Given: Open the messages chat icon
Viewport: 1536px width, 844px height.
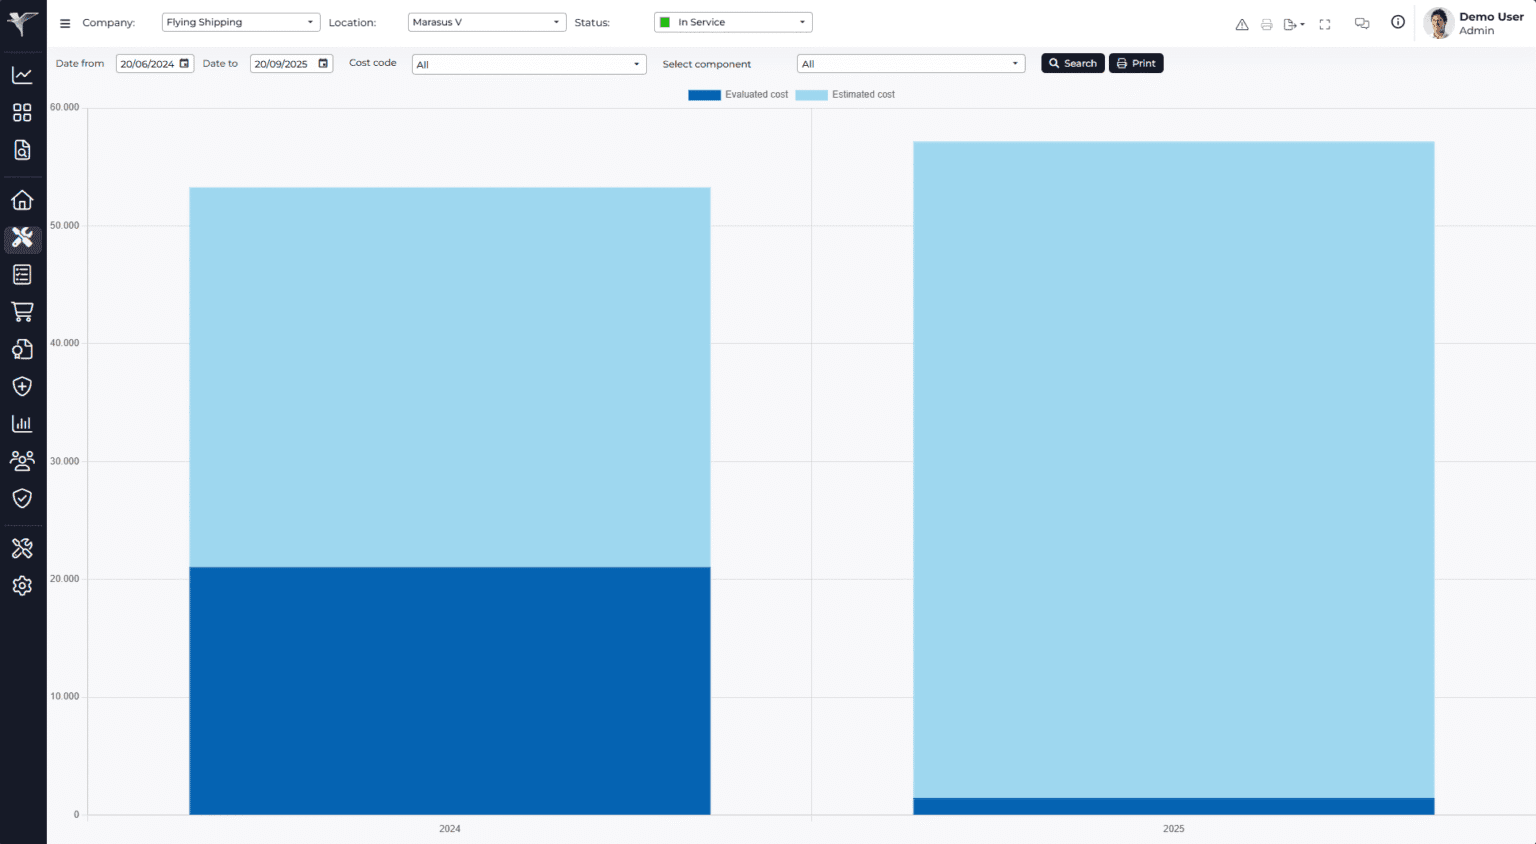Looking at the screenshot, I should [1361, 23].
